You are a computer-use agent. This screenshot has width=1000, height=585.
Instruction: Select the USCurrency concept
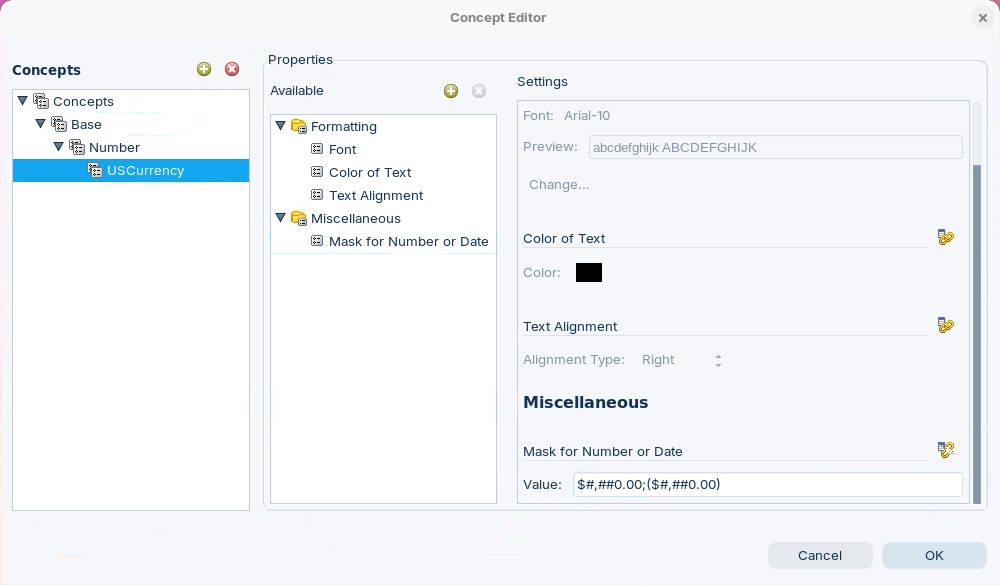(x=145, y=171)
